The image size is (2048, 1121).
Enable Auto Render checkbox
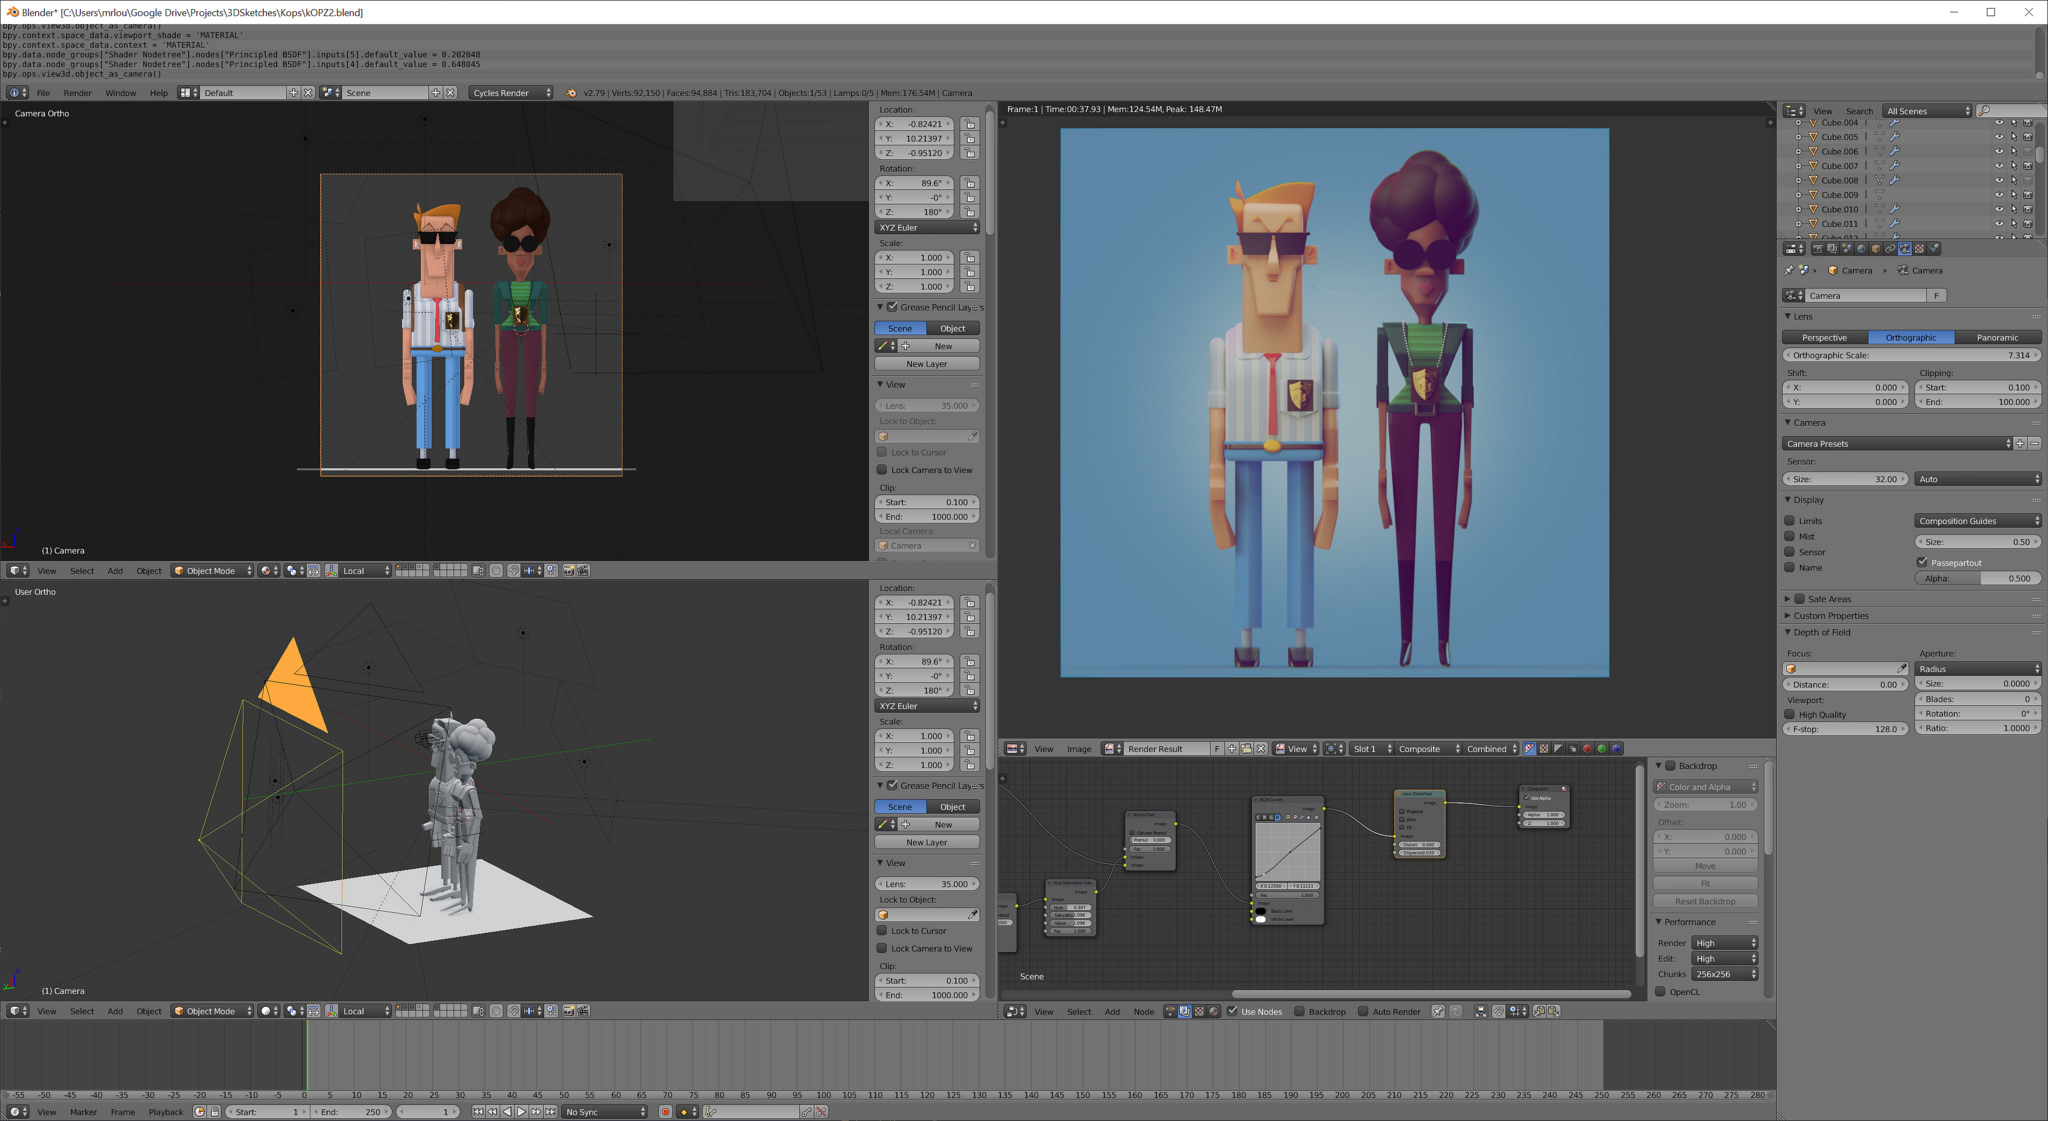pyautogui.click(x=1363, y=1012)
